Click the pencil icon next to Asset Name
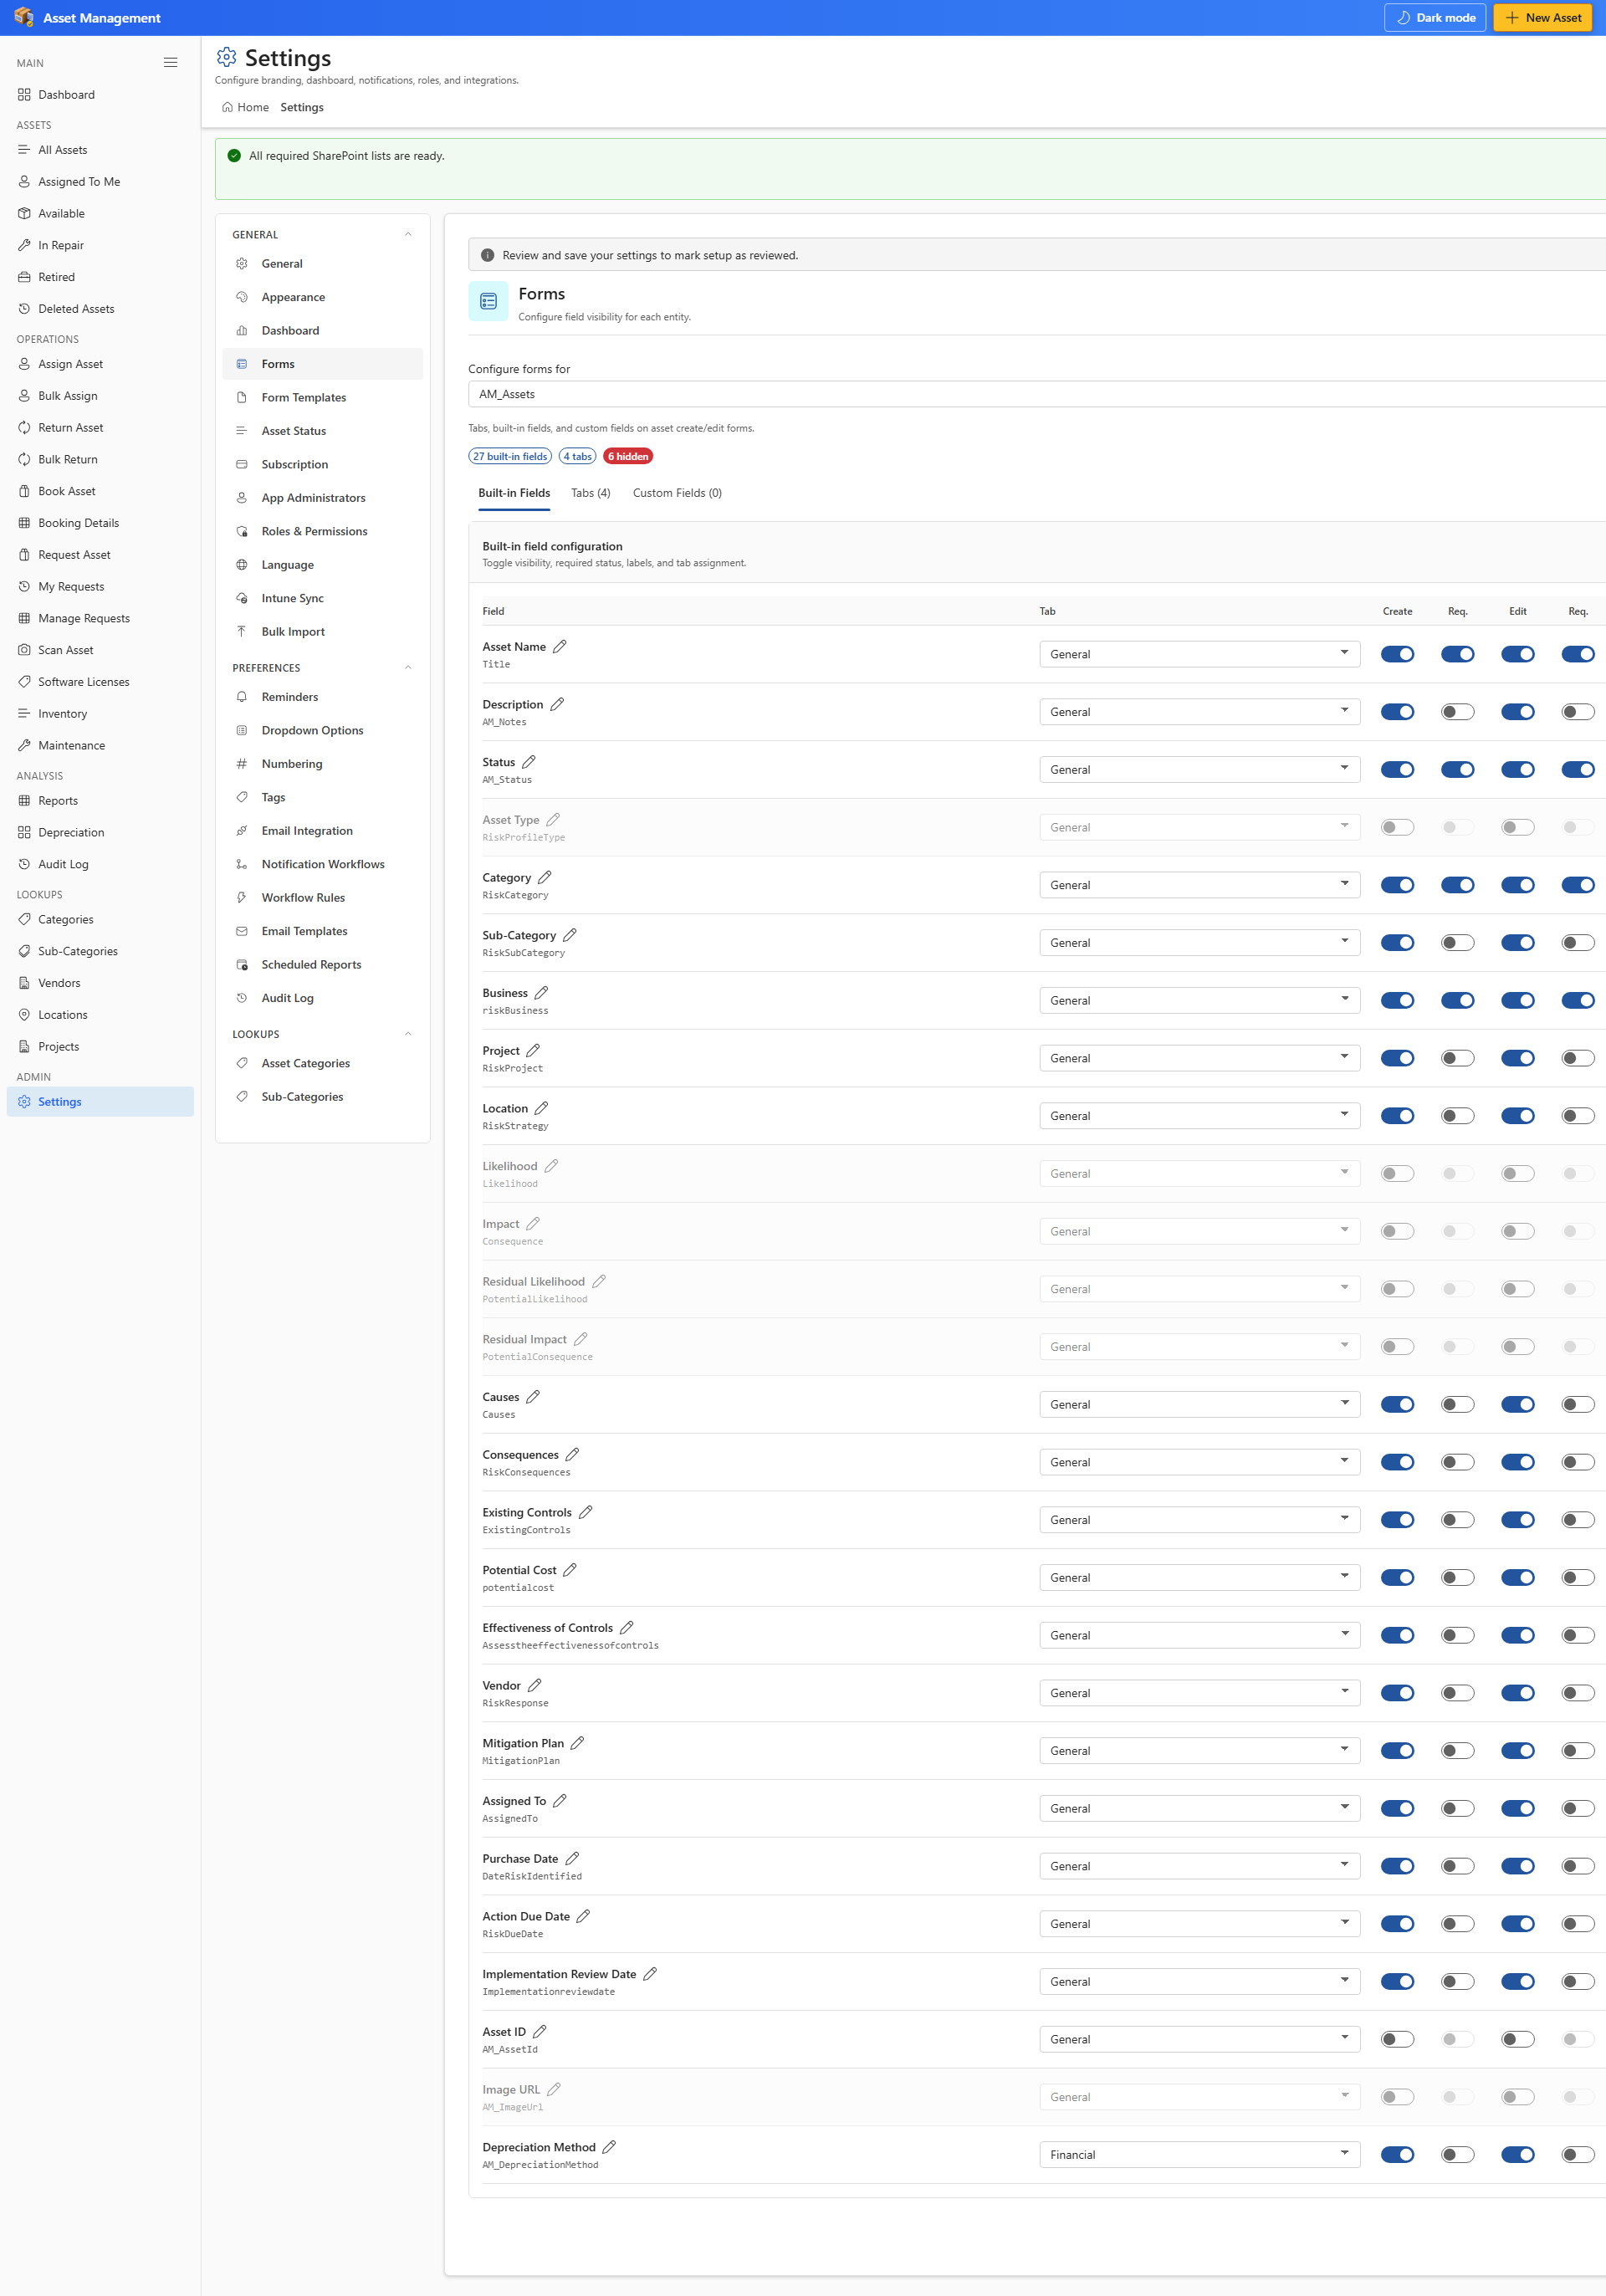 (560, 646)
